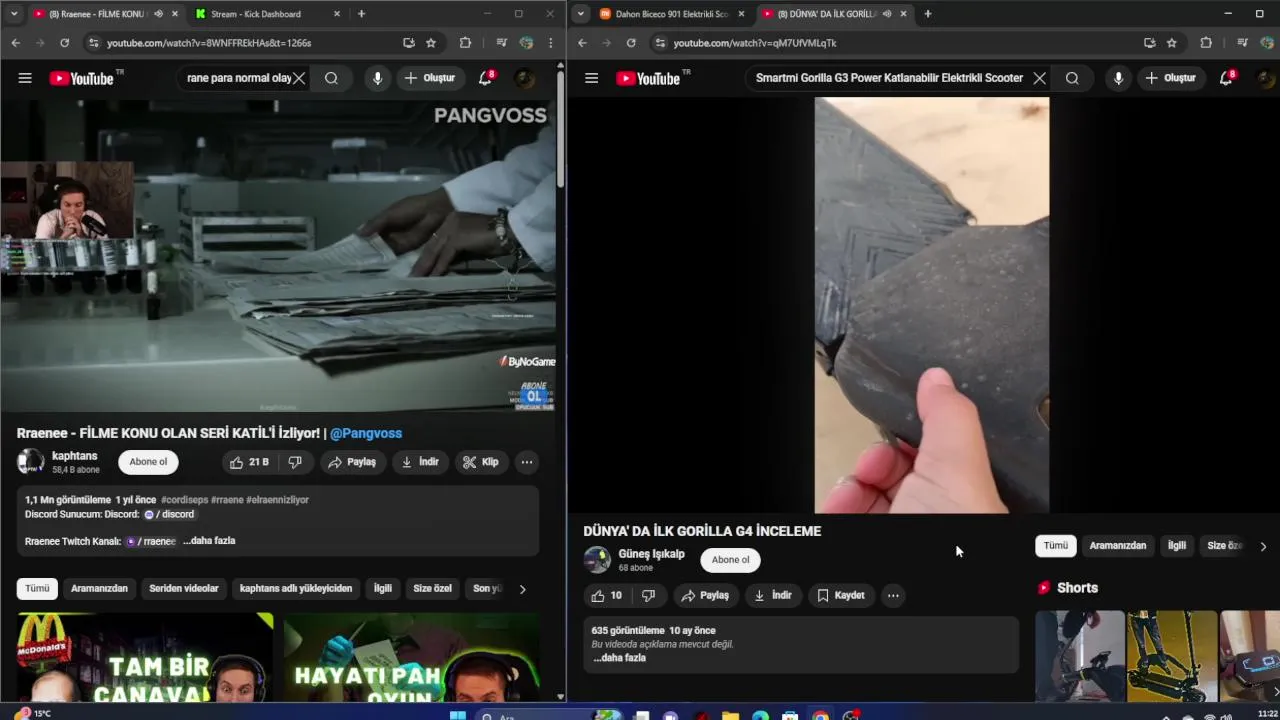Open extensions puzzle icon in left browser
Screen dimensions: 1280x720
pos(465,43)
